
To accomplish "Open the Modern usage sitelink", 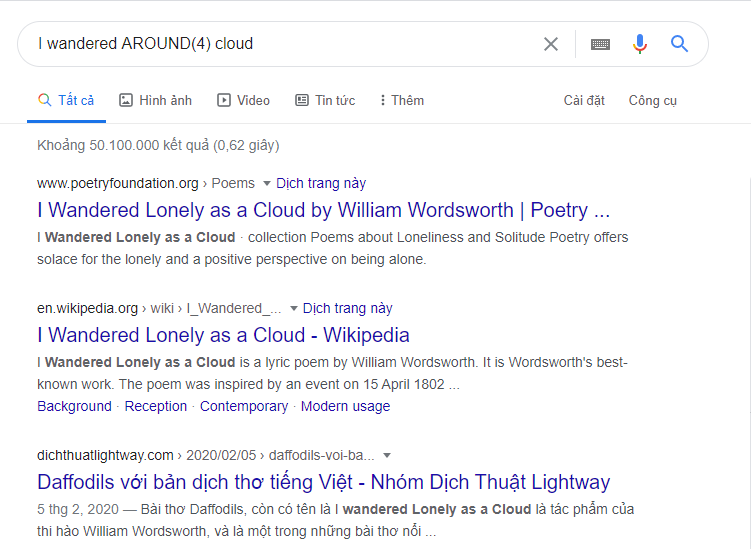I will pos(345,406).
